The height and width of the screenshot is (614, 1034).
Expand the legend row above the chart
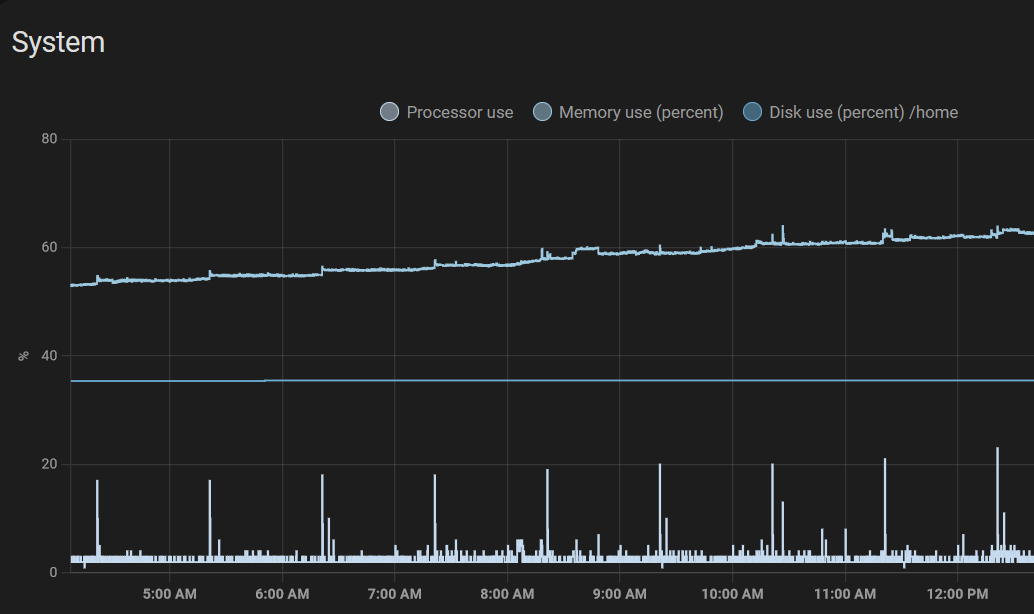point(670,112)
